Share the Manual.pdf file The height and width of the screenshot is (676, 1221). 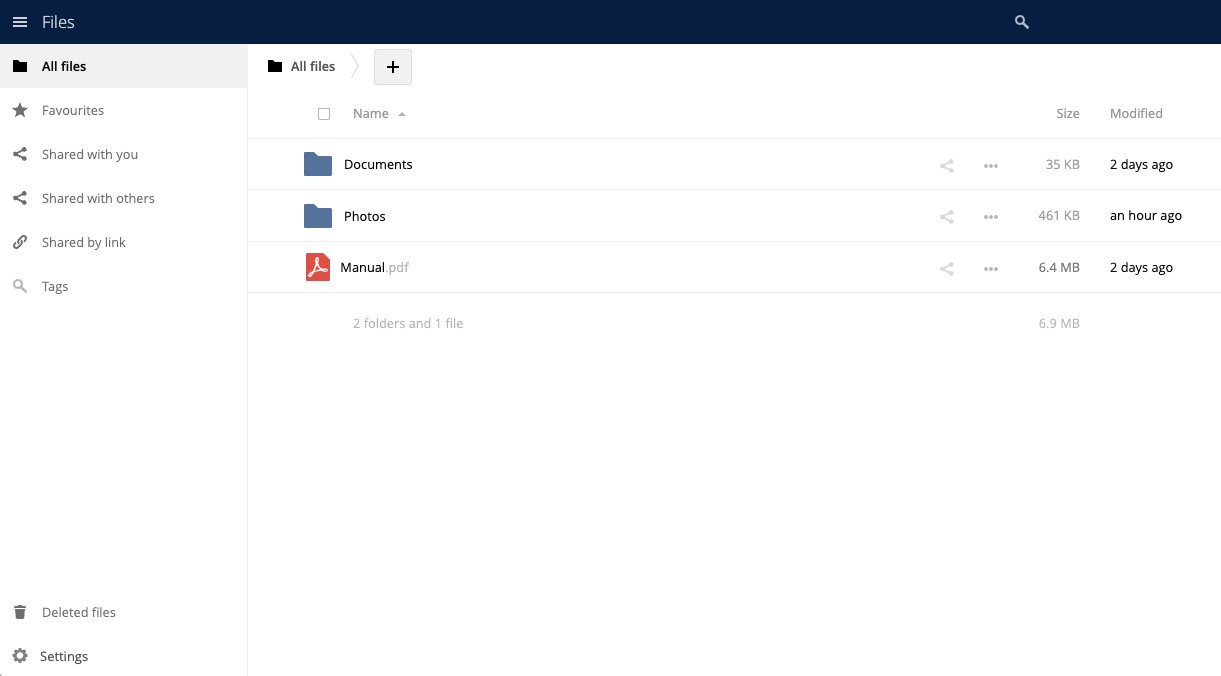(x=946, y=268)
